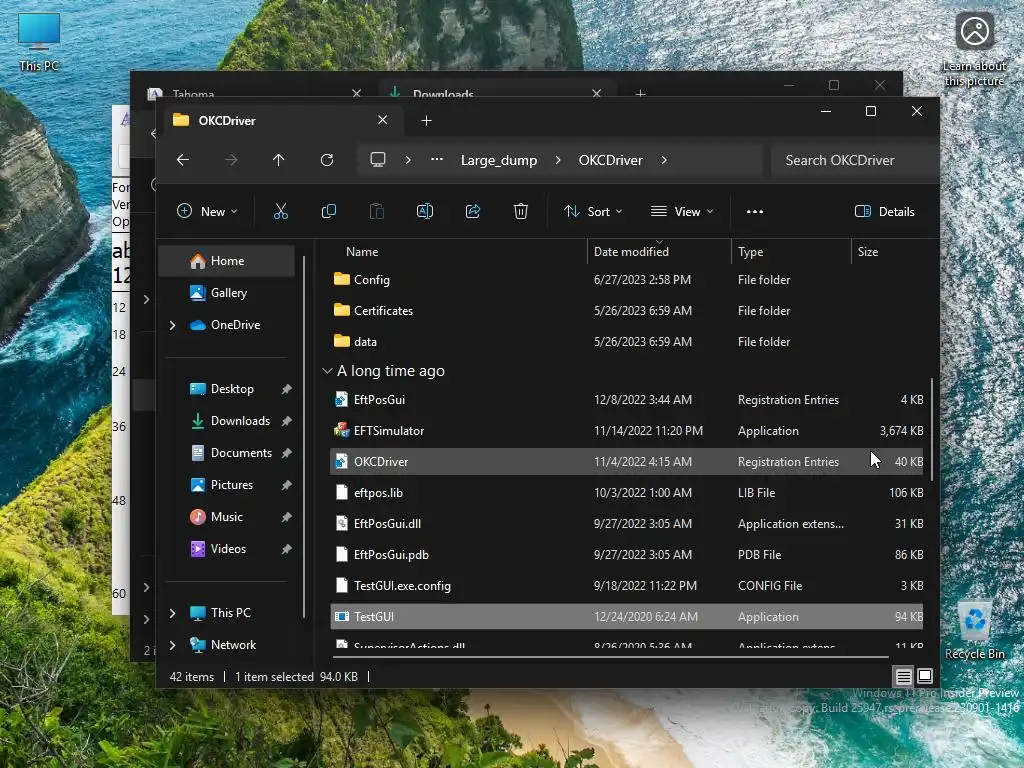Go up one folder with the up arrow
Screen dimensions: 1024x768
(279, 160)
